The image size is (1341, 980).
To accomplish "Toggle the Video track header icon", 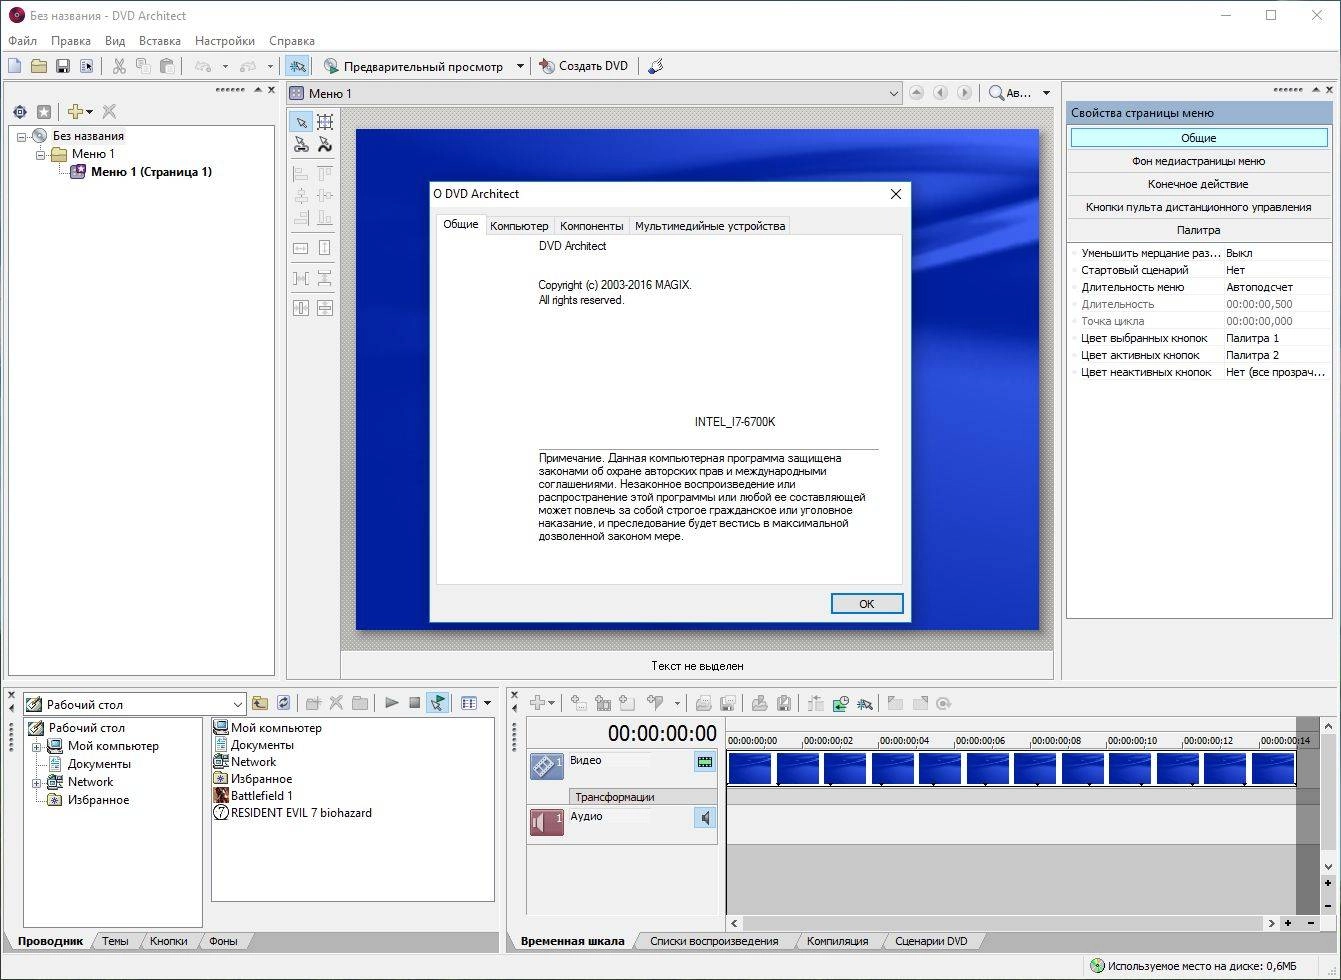I will pyautogui.click(x=547, y=766).
